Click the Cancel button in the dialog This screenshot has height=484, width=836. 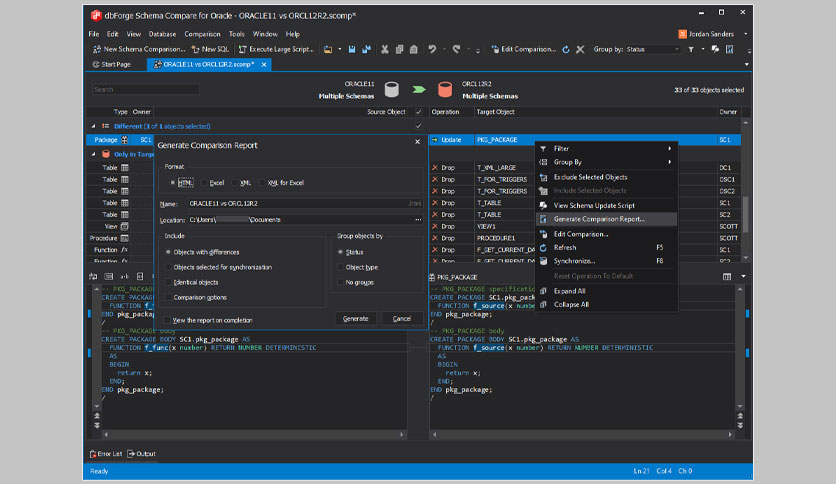402,318
